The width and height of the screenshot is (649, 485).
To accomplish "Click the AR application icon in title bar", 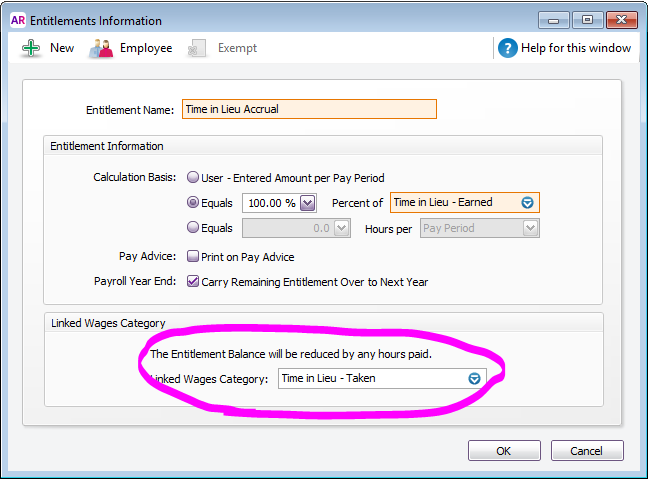I will (17, 21).
